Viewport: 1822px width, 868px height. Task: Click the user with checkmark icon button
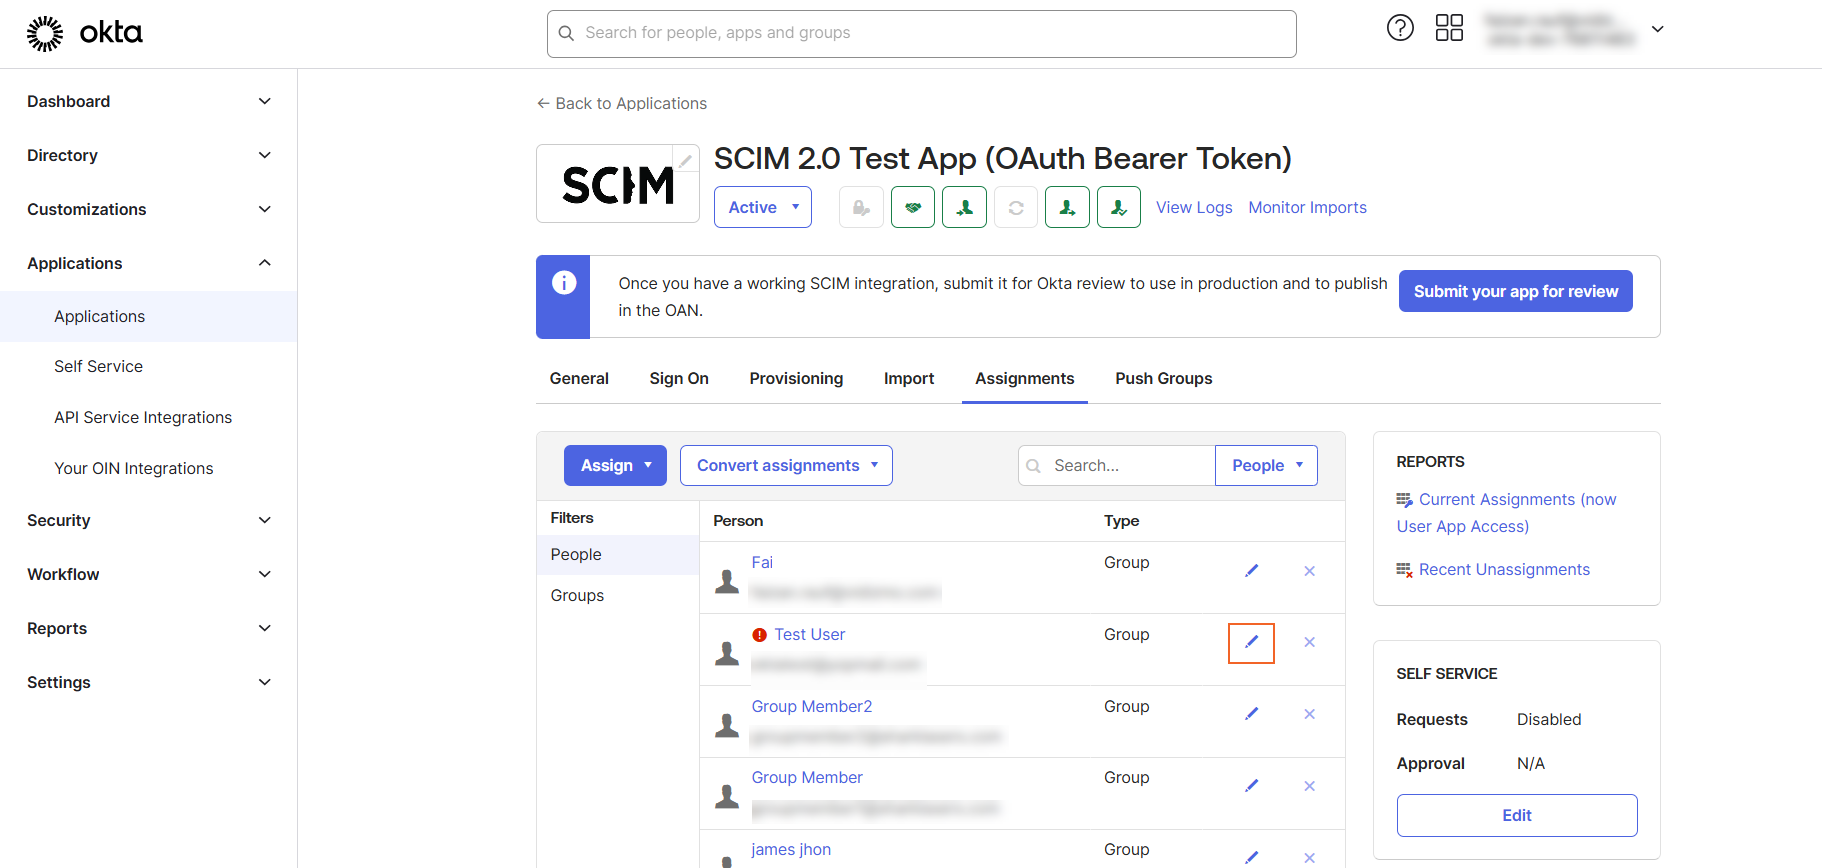(1119, 207)
